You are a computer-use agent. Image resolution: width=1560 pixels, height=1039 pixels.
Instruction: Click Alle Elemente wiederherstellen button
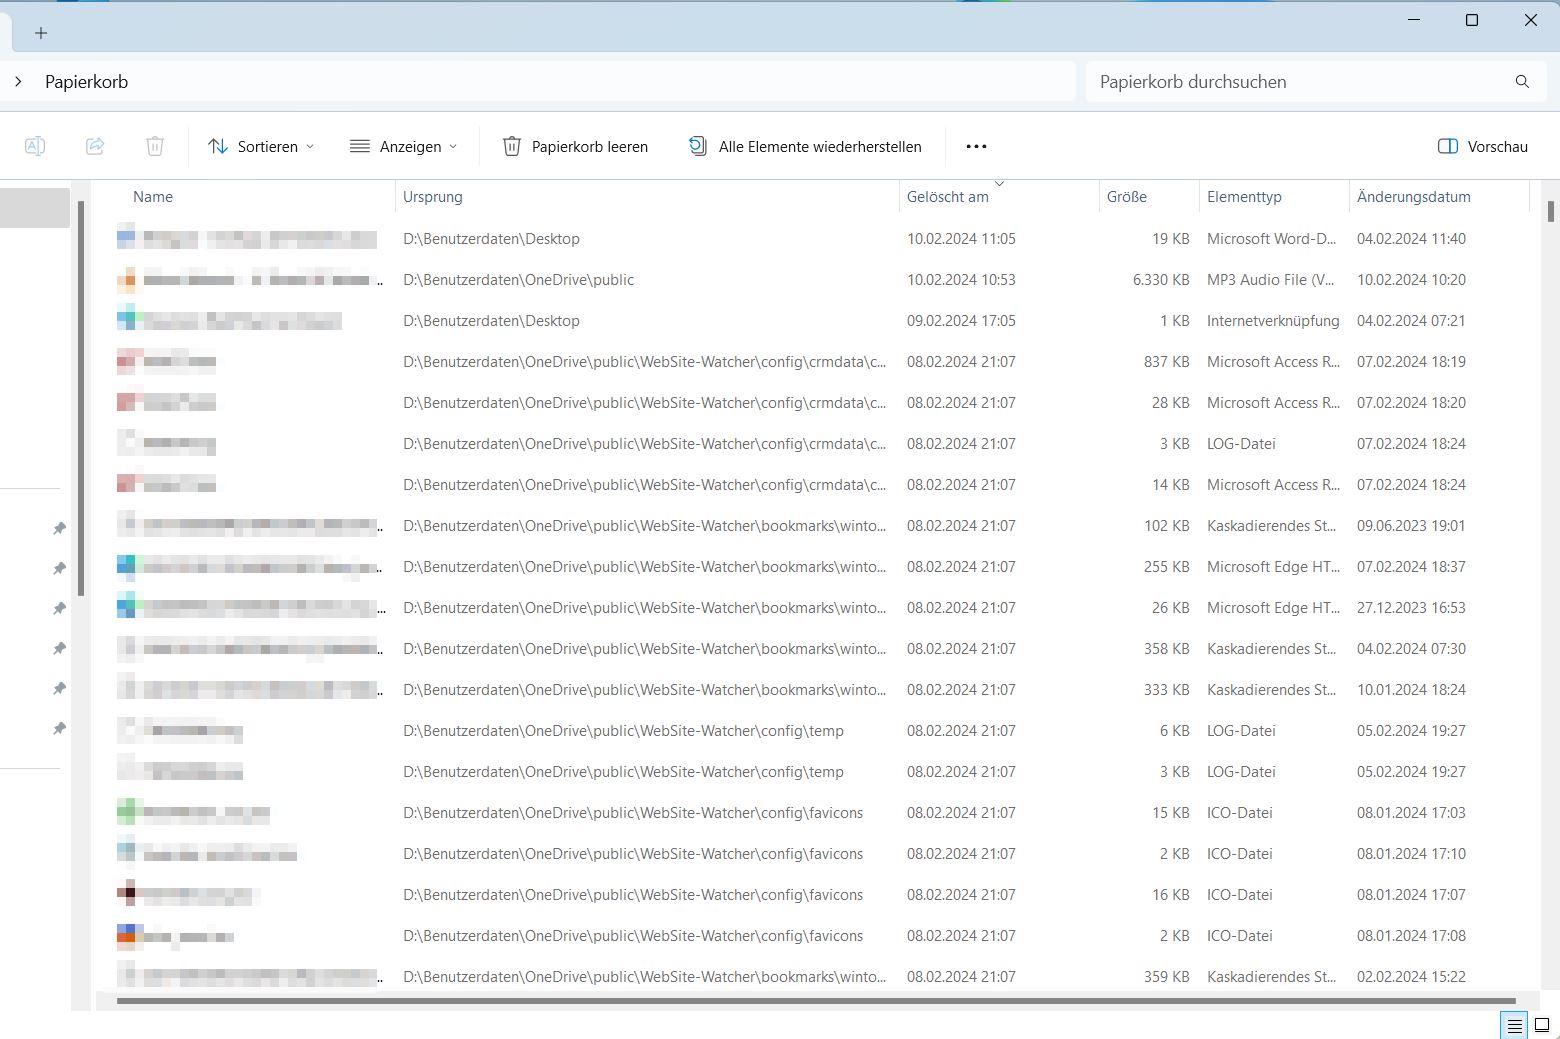(805, 146)
